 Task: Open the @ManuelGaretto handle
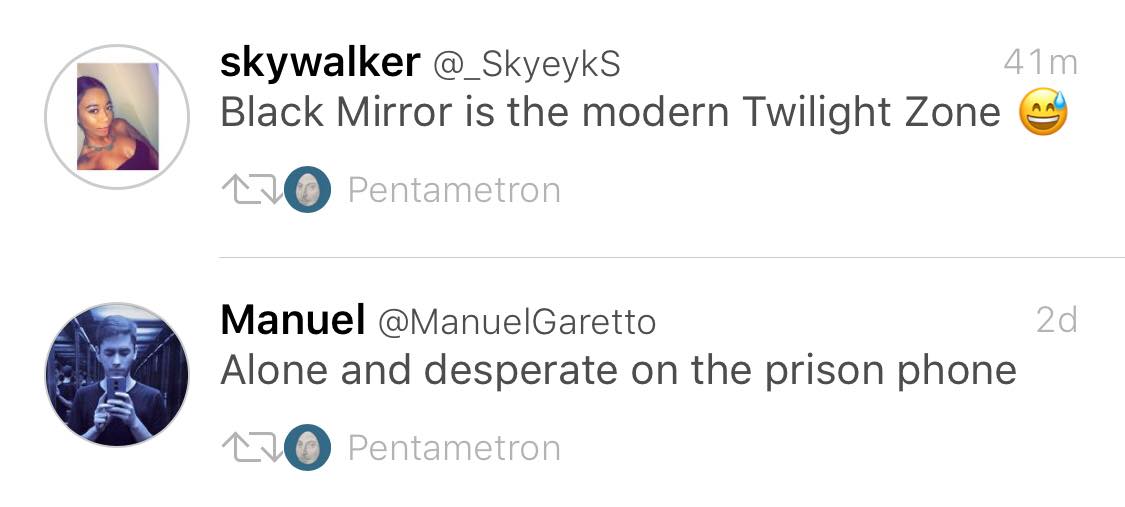click(x=517, y=323)
